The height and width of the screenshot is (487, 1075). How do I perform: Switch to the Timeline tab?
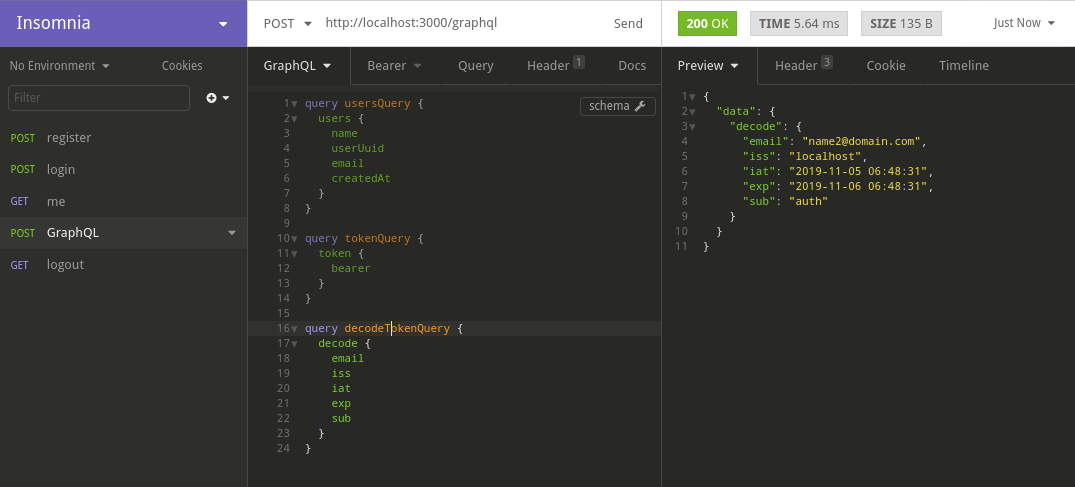(964, 66)
